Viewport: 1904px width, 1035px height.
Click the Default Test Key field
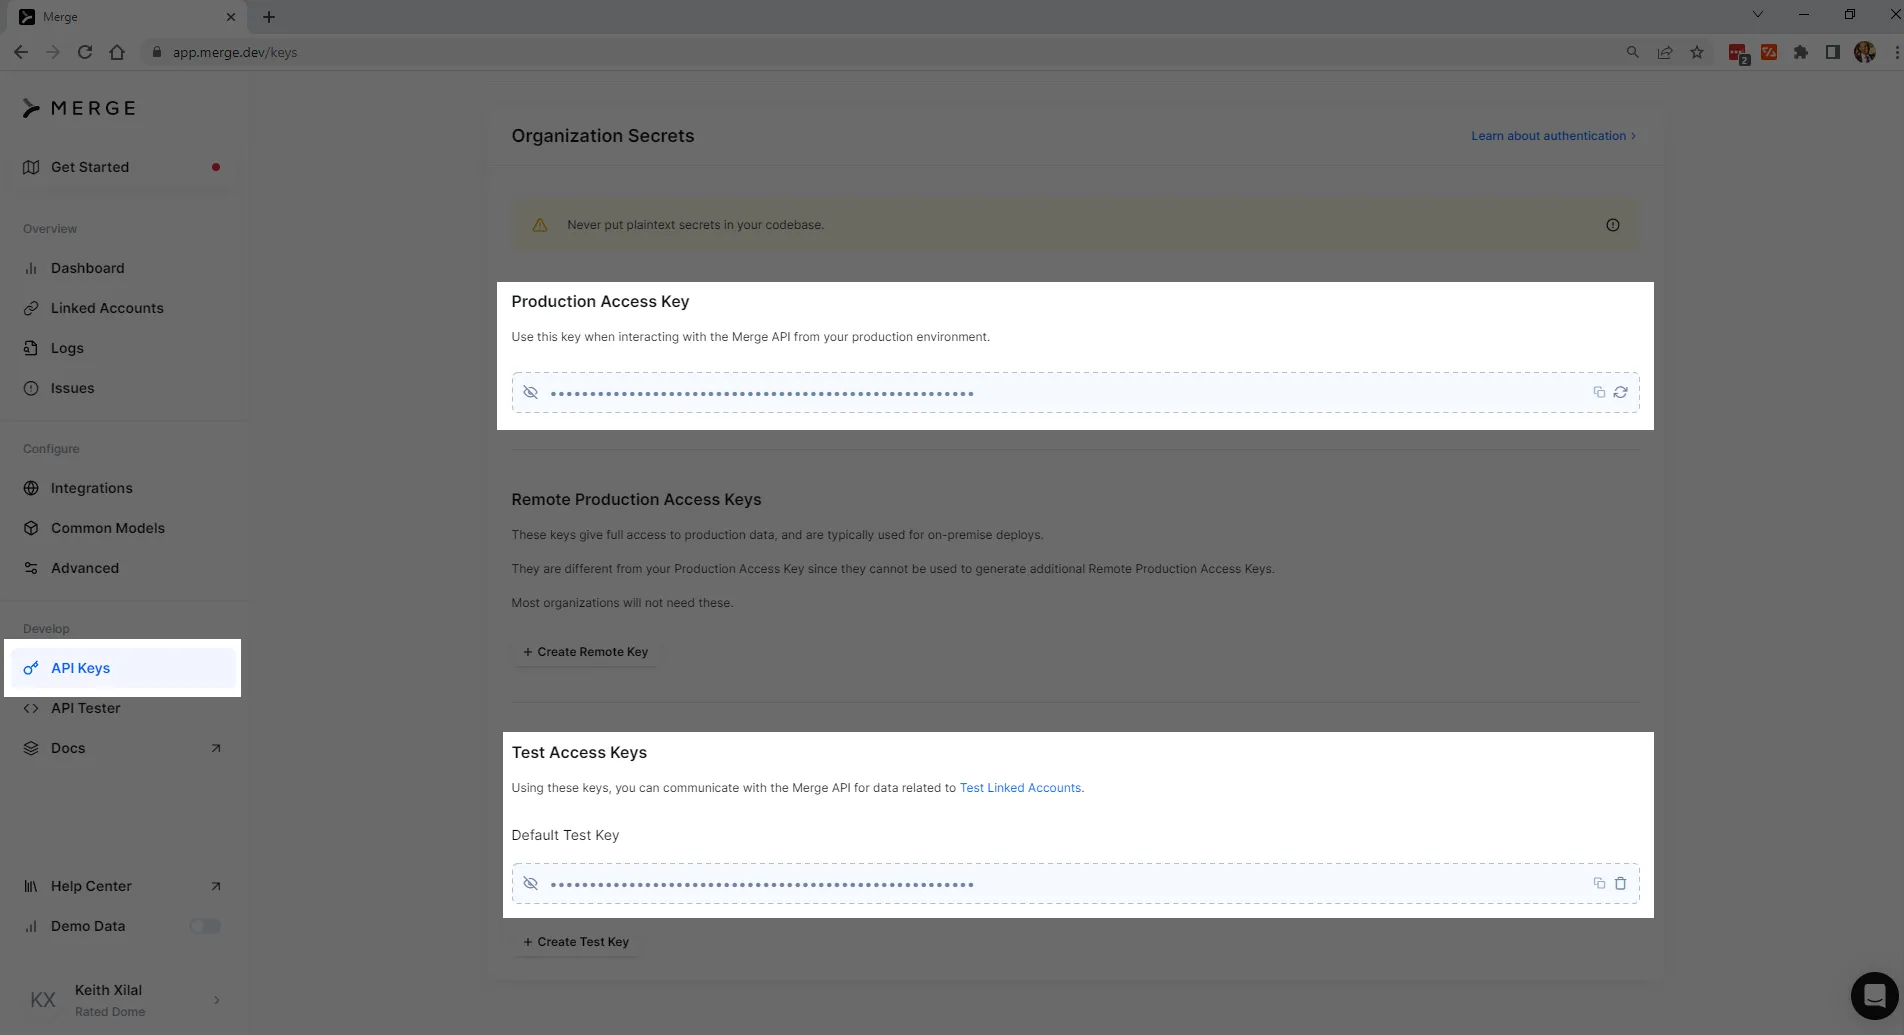point(1075,884)
